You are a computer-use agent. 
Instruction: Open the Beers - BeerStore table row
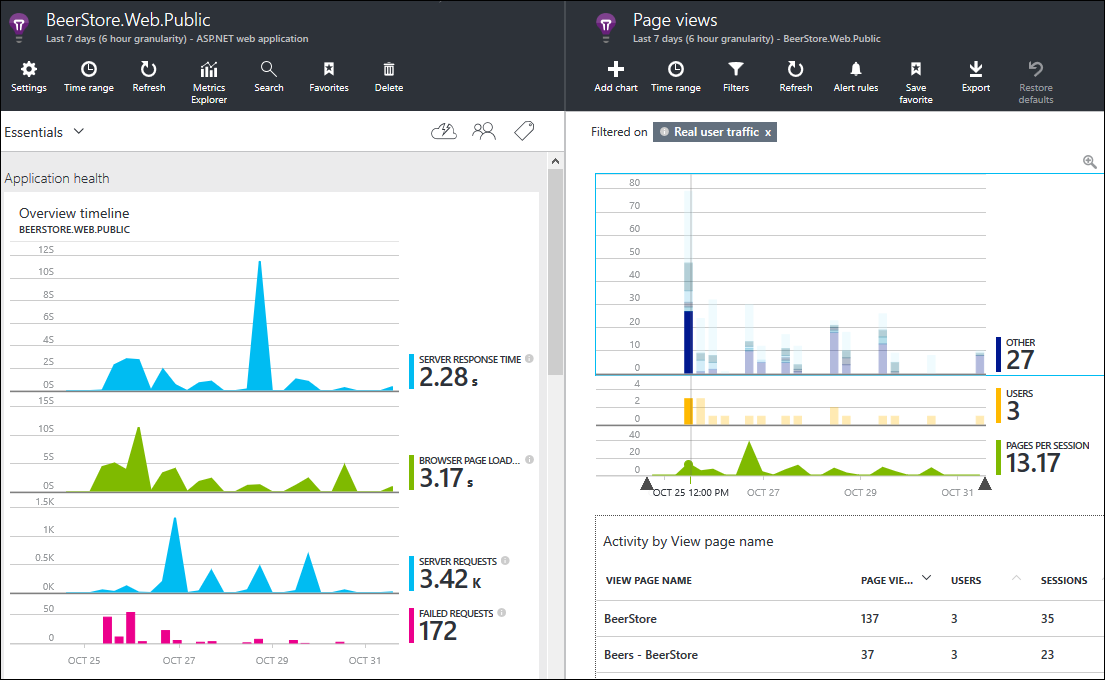tap(849, 655)
